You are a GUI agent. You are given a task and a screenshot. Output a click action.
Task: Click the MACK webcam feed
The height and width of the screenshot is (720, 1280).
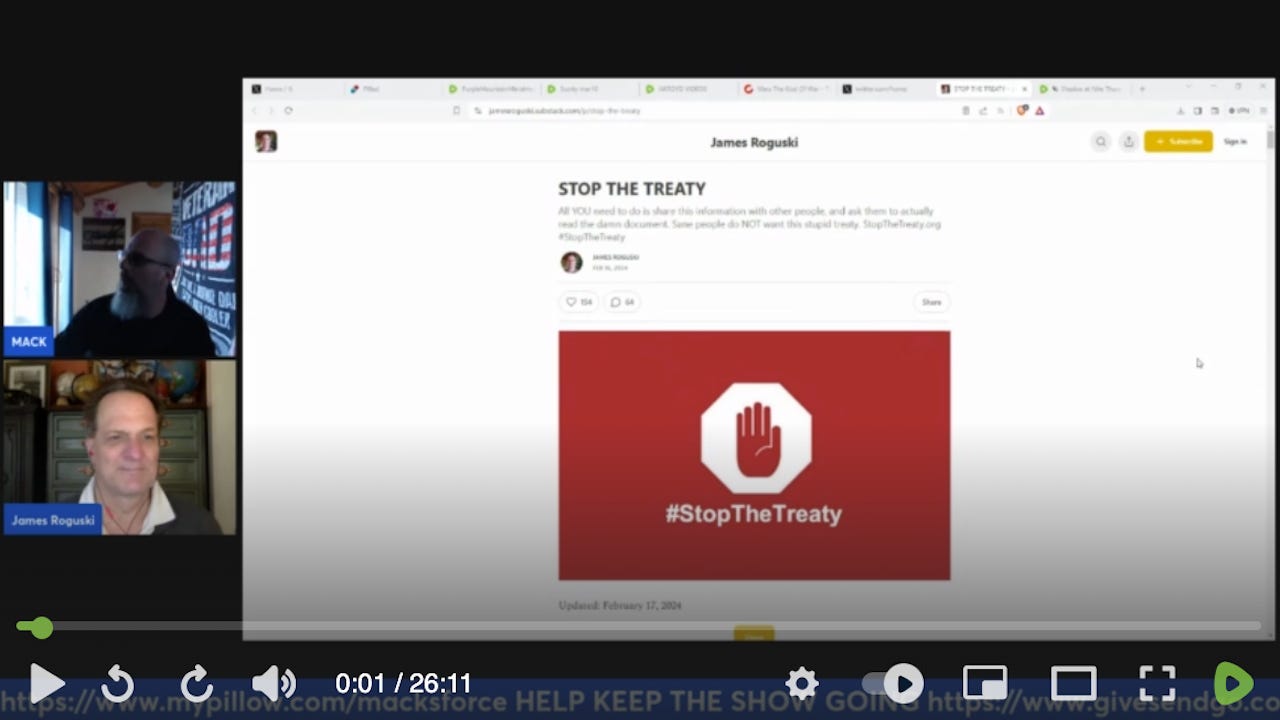click(x=119, y=269)
